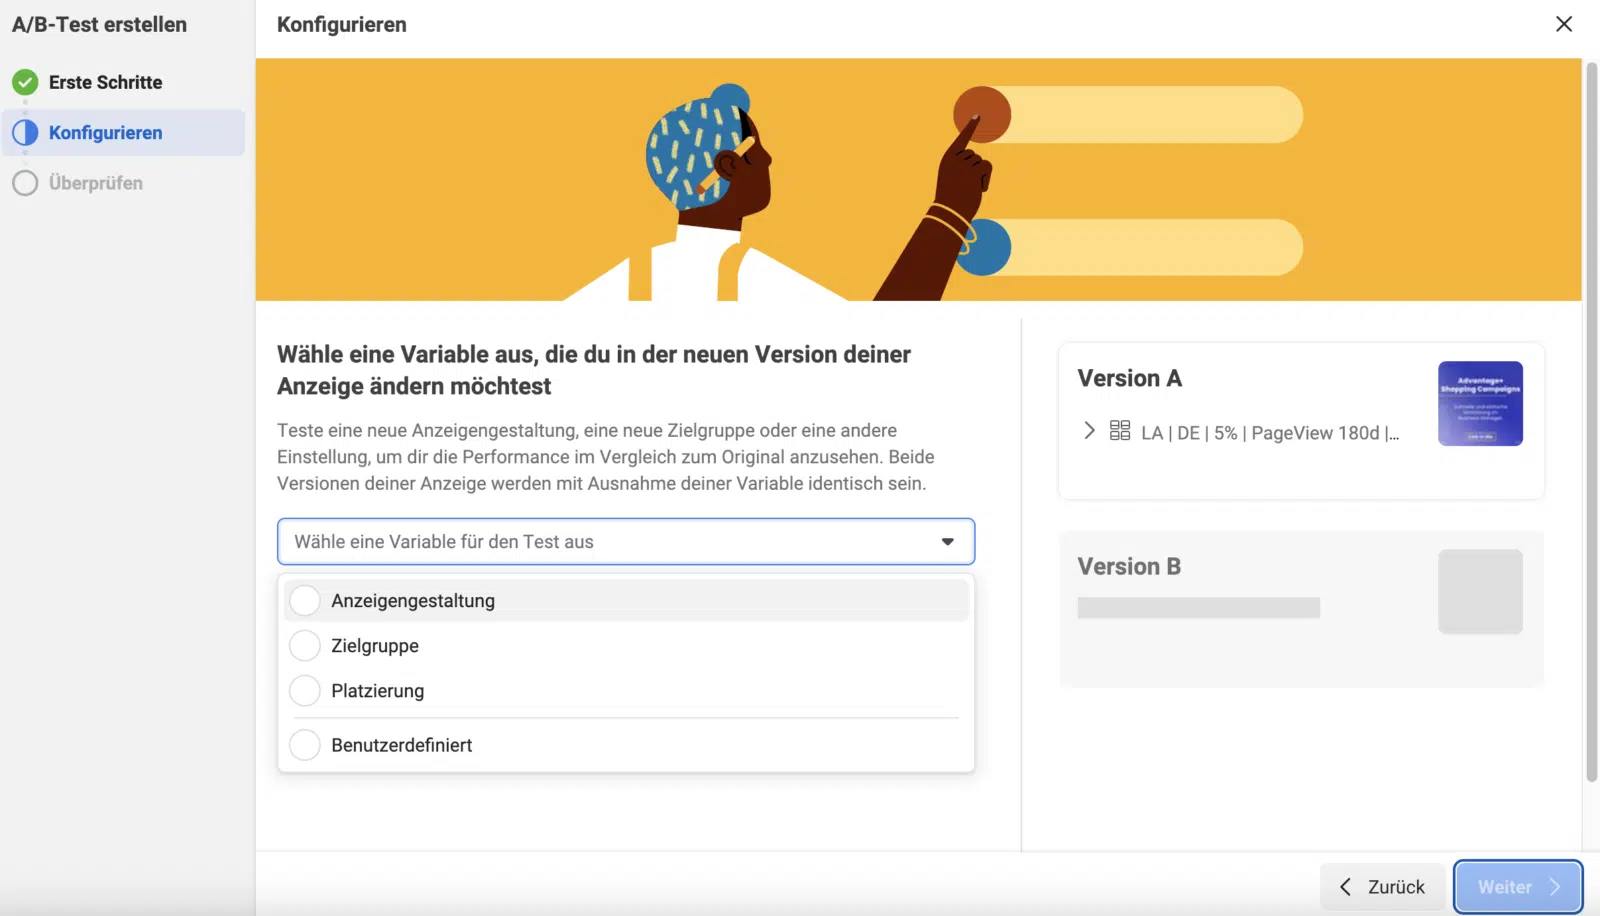Select the Anzeigengestaltung radio option
The height and width of the screenshot is (916, 1600).
[305, 600]
